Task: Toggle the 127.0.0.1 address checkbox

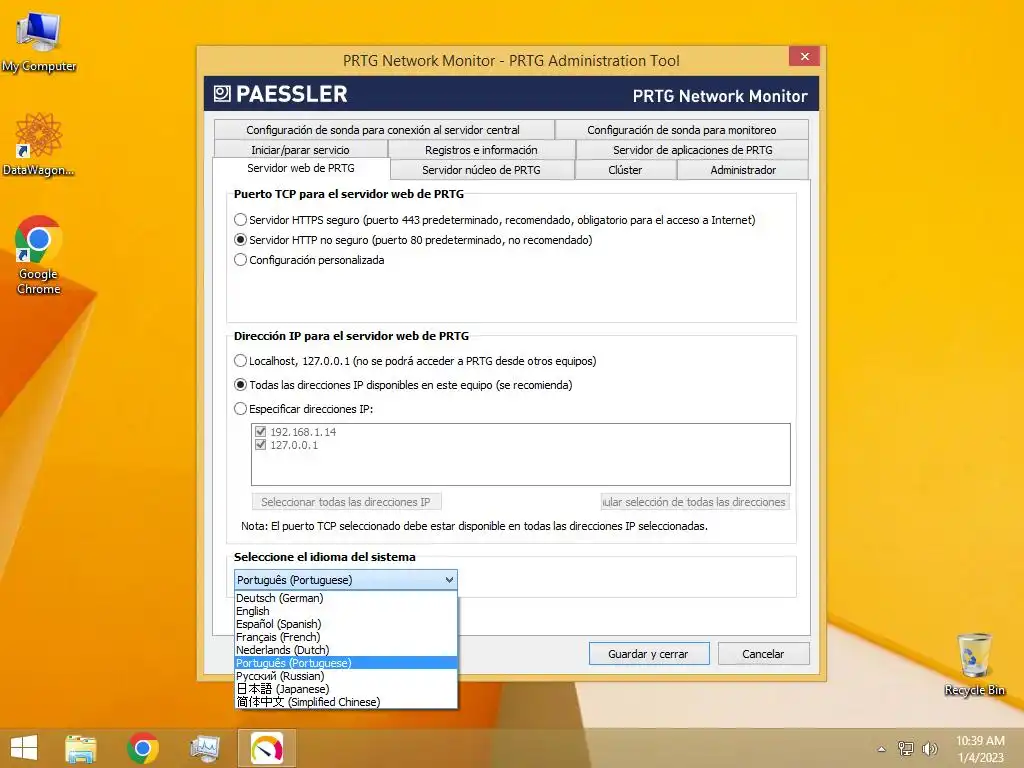Action: pos(261,445)
